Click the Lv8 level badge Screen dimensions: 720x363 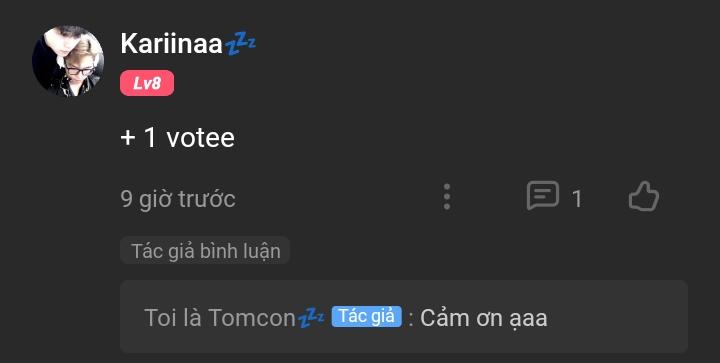[147, 83]
